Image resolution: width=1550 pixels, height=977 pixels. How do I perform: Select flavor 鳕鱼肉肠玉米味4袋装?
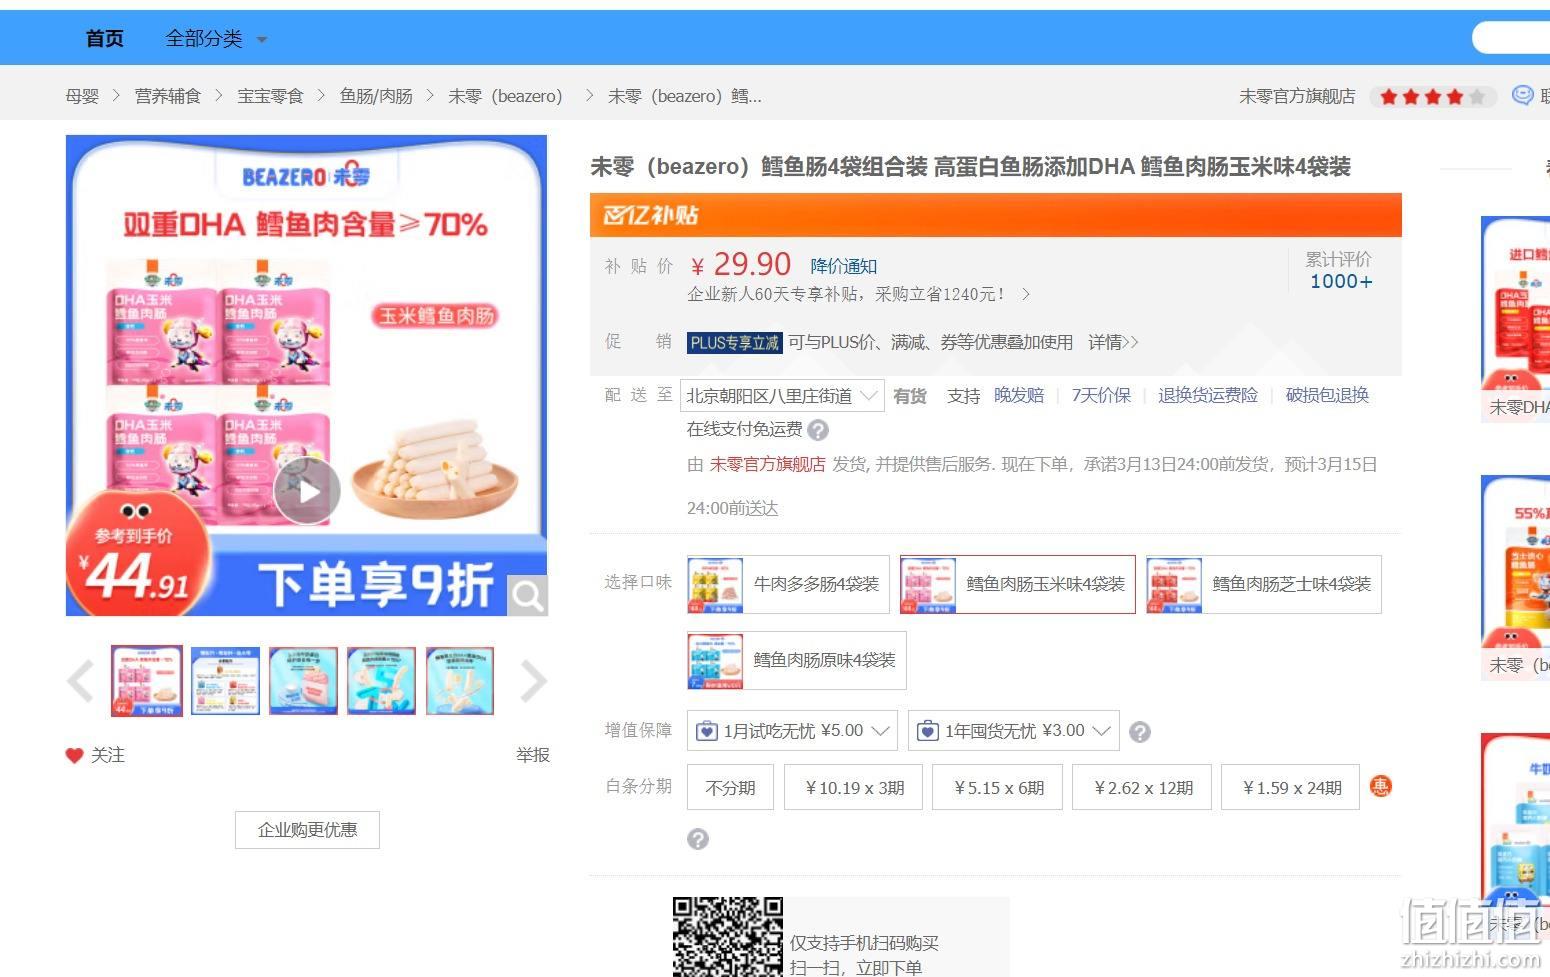tap(1018, 584)
